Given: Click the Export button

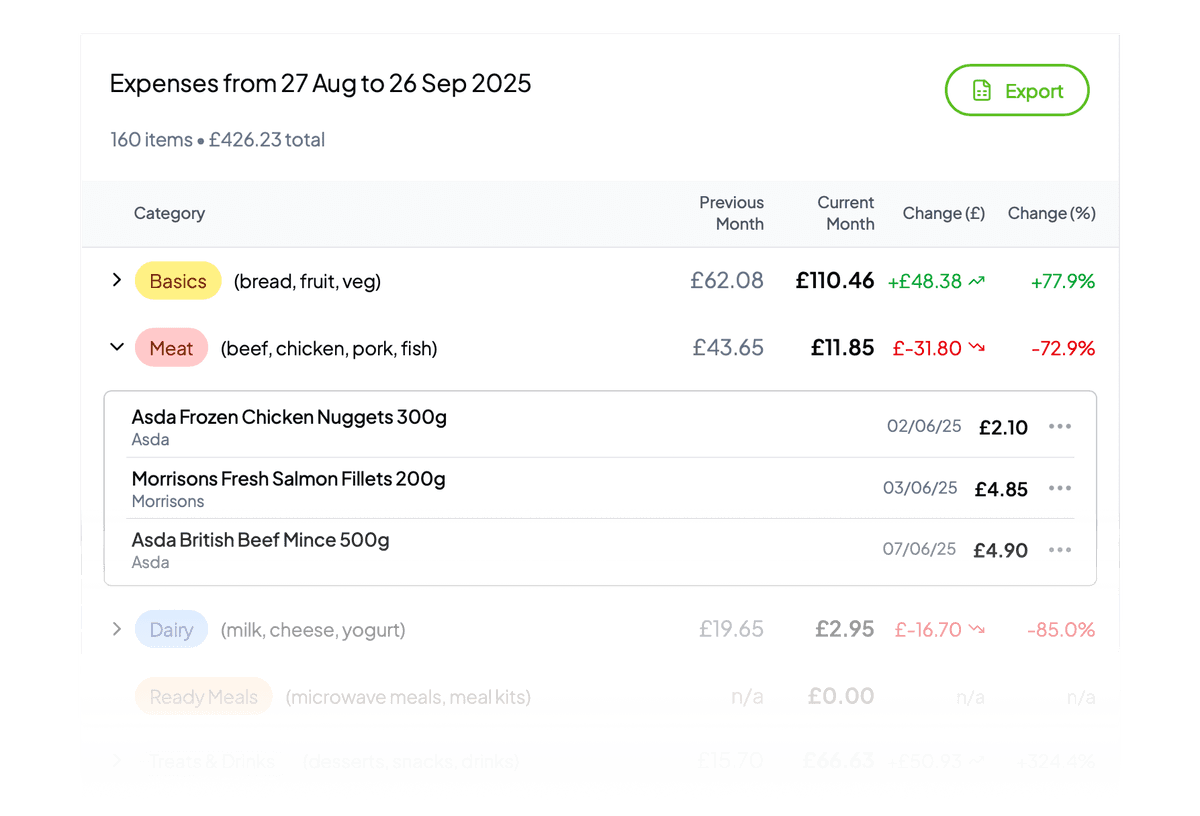Looking at the screenshot, I should coord(1017,90).
